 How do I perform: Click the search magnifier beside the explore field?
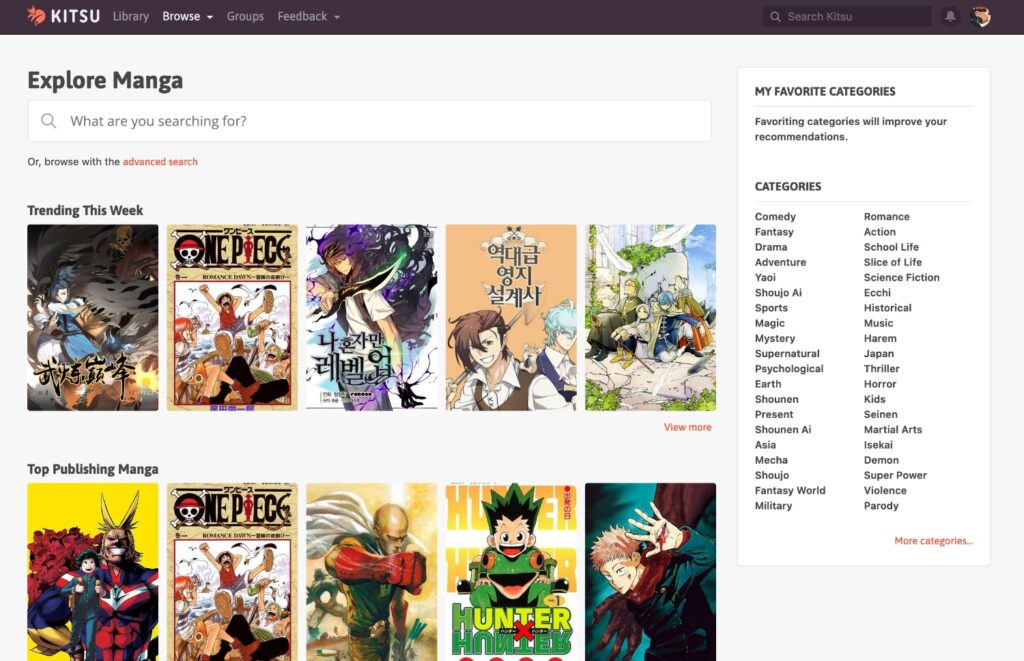click(x=48, y=121)
